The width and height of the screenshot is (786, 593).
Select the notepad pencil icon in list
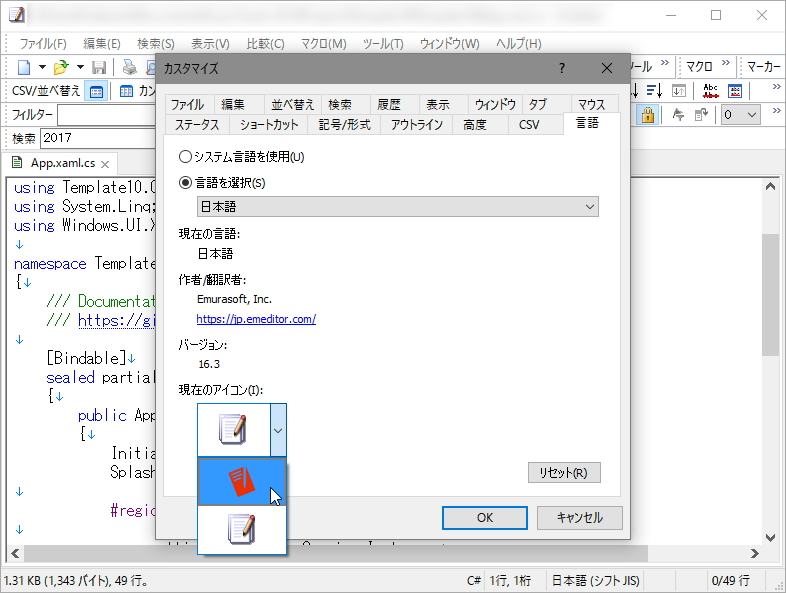[x=242, y=529]
